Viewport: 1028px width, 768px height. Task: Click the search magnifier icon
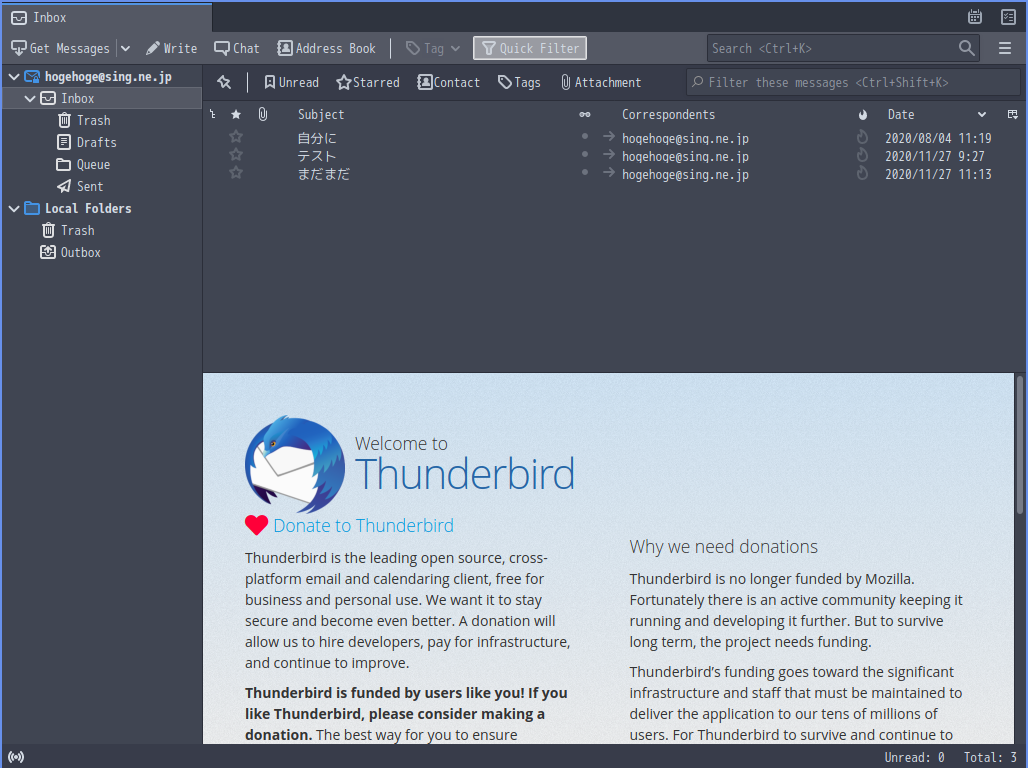(966, 48)
